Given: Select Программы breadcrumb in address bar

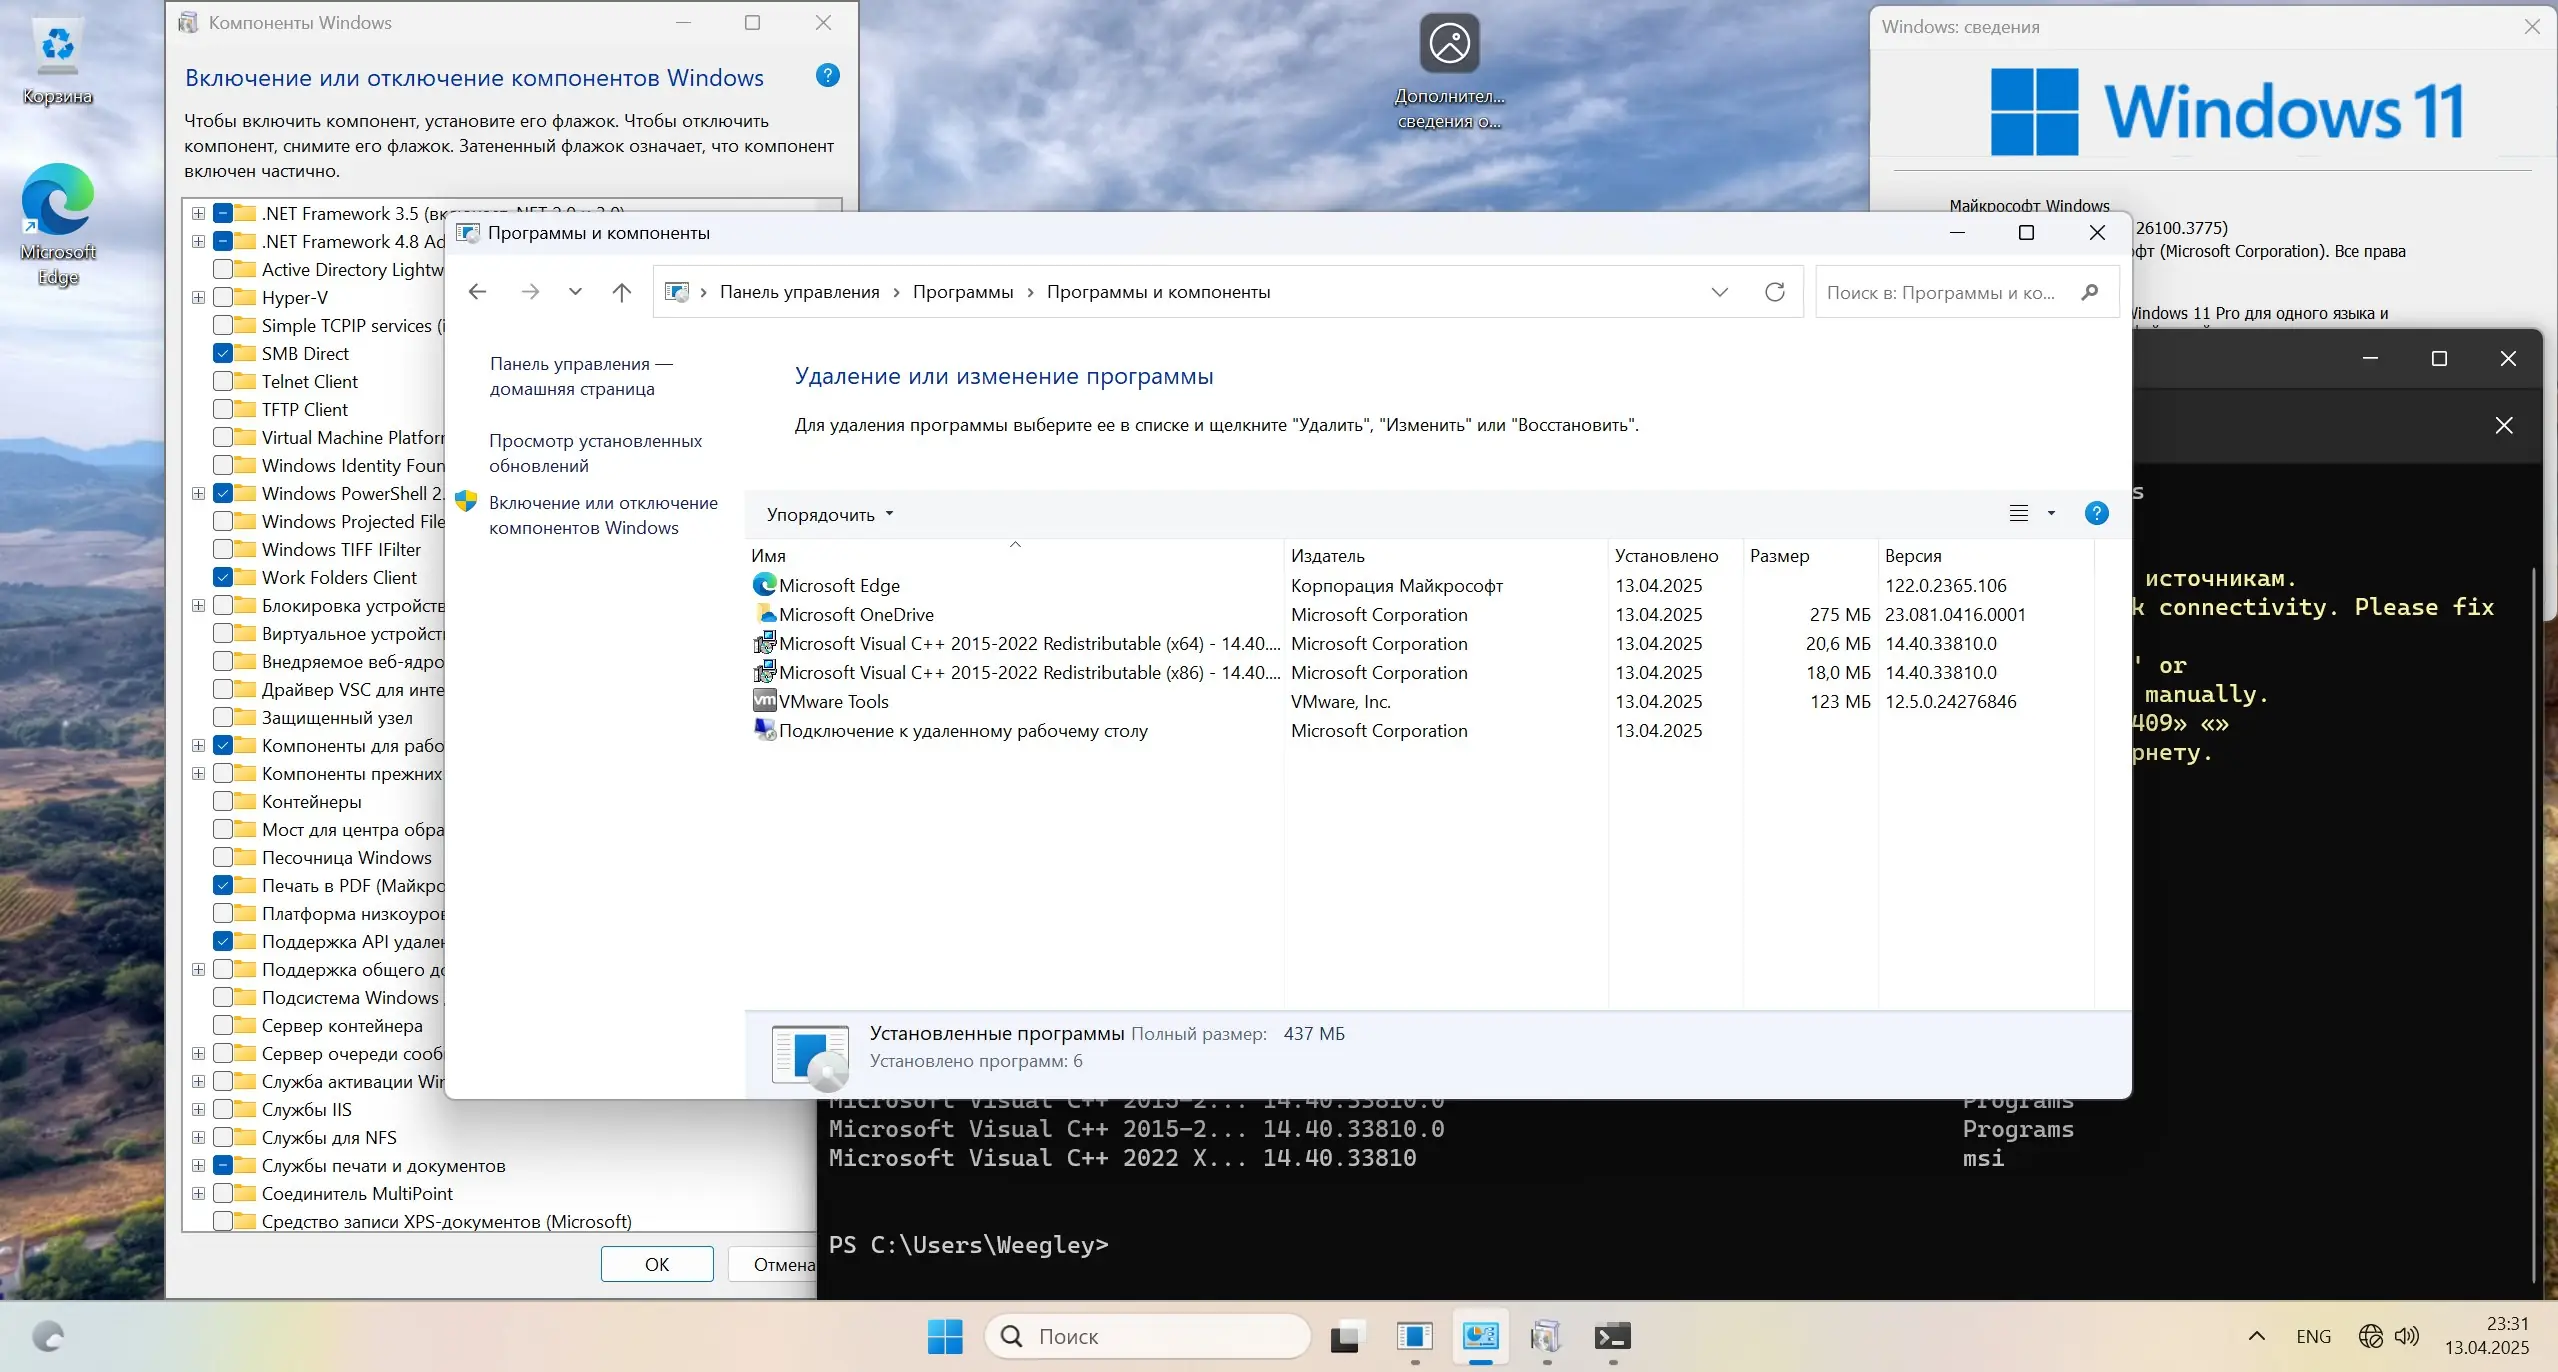Looking at the screenshot, I should pos(962,292).
